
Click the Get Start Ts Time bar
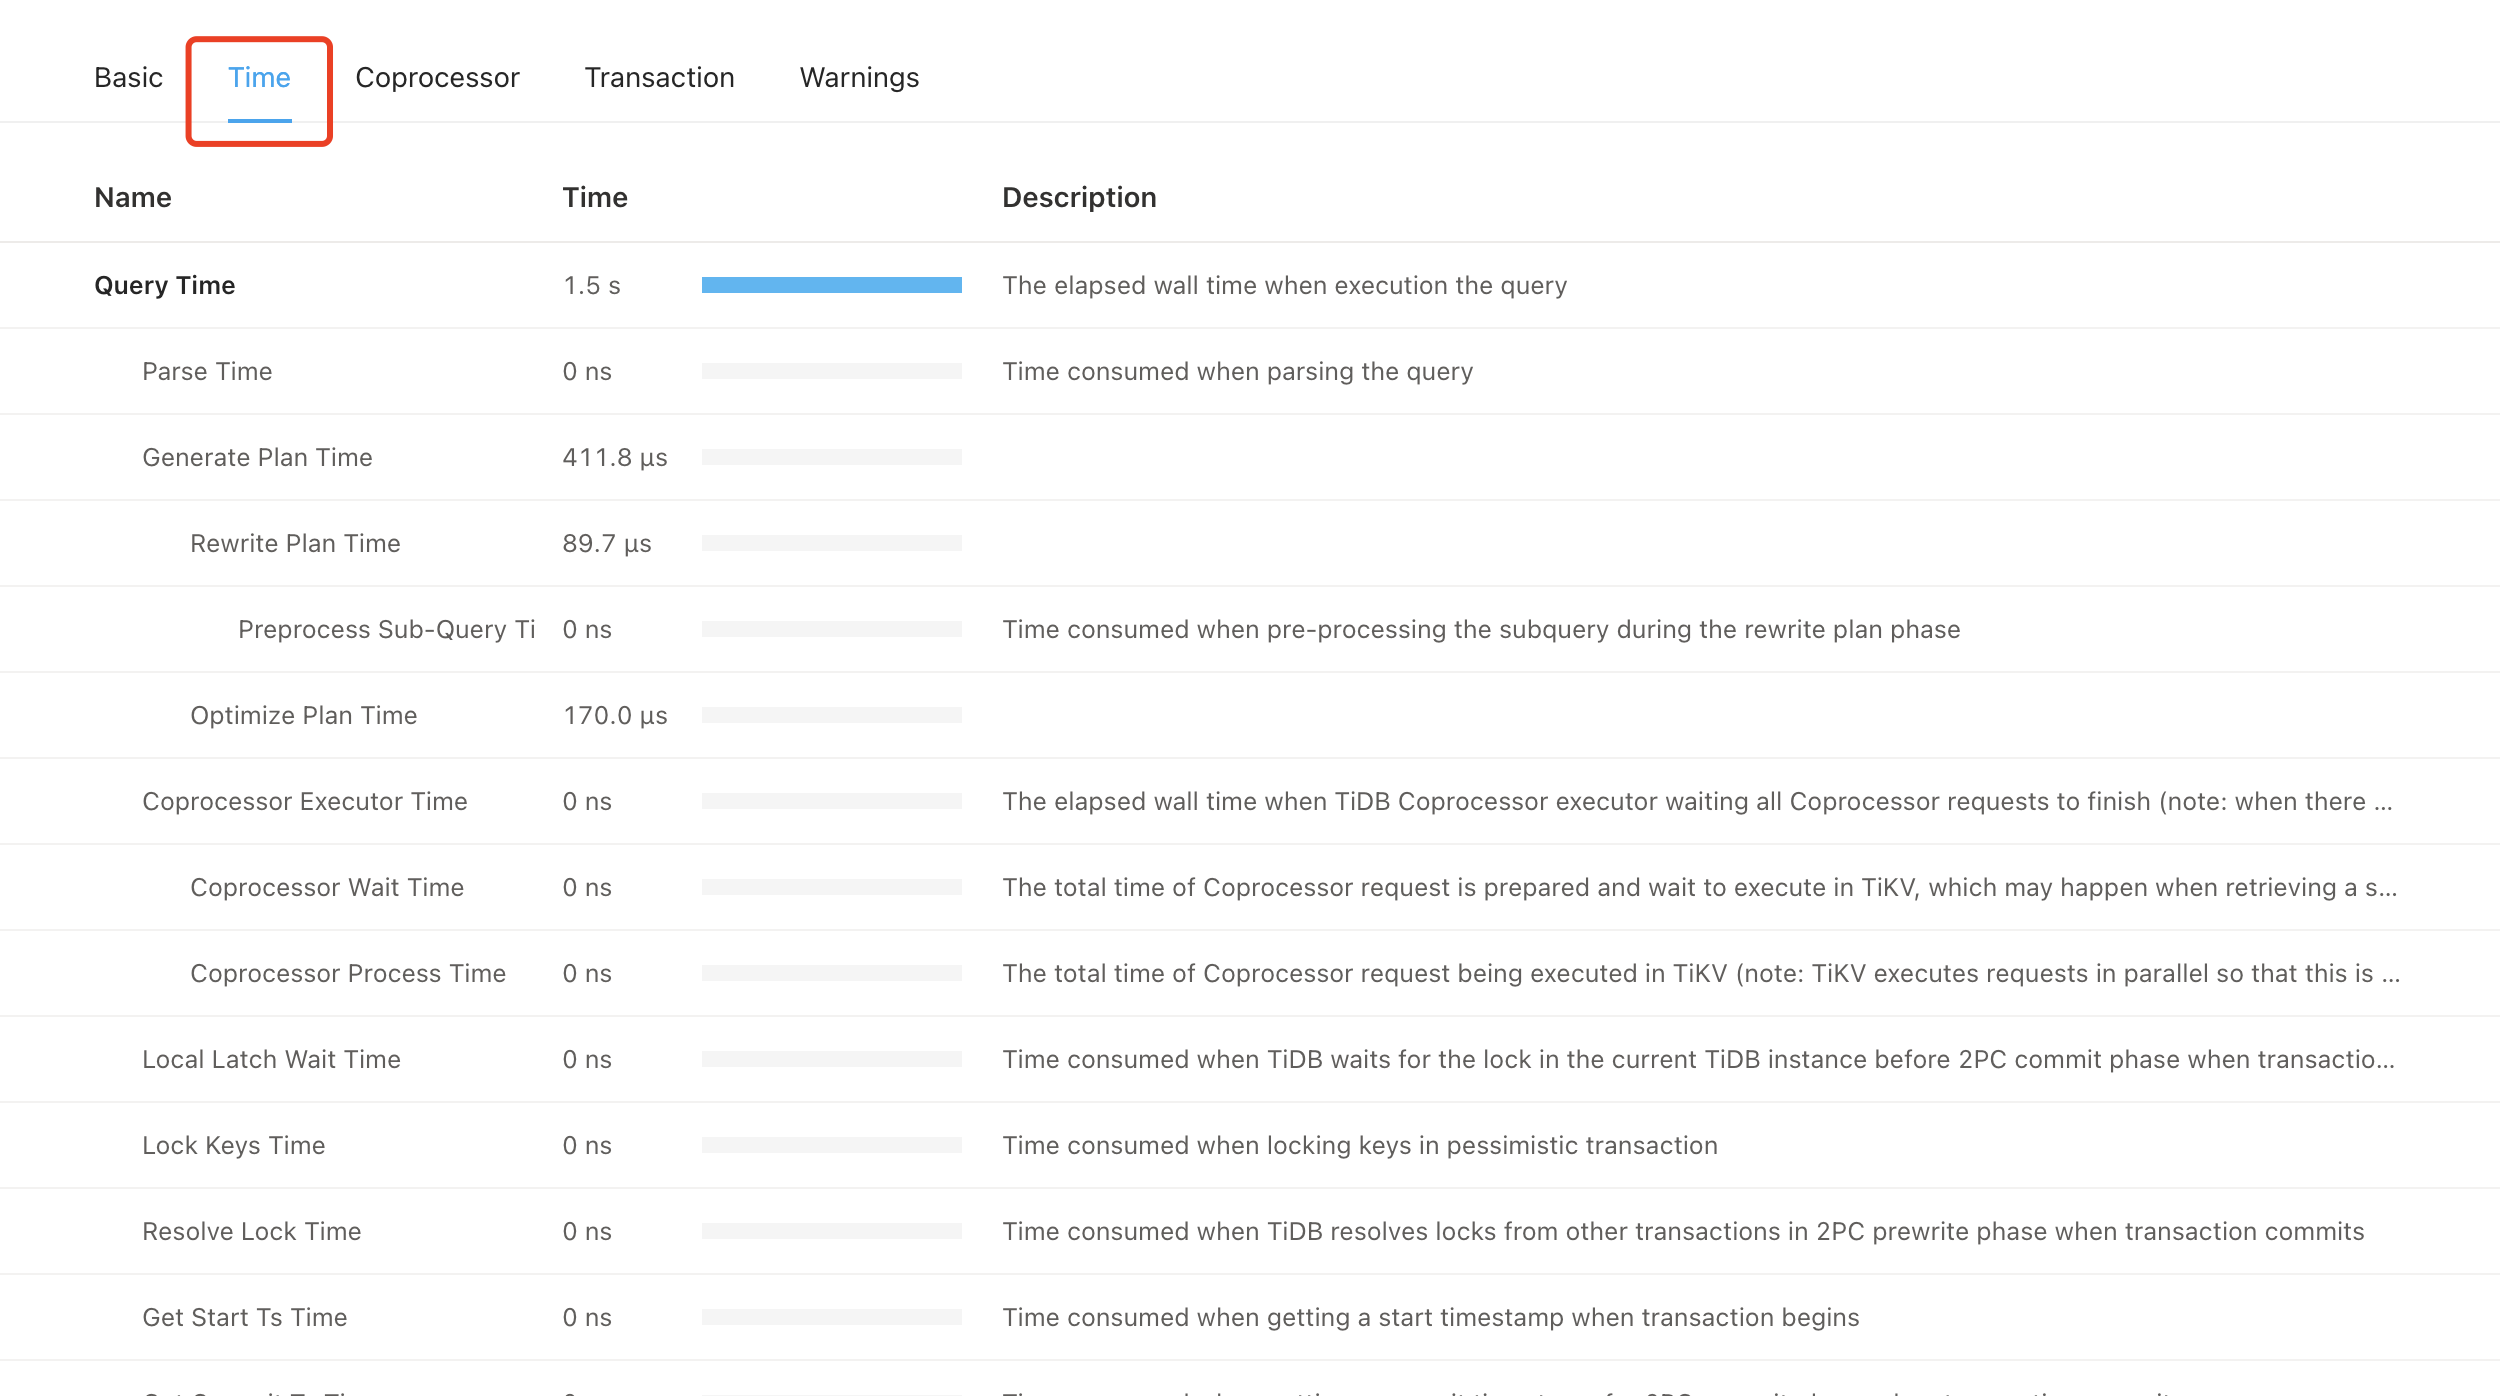[x=831, y=1318]
